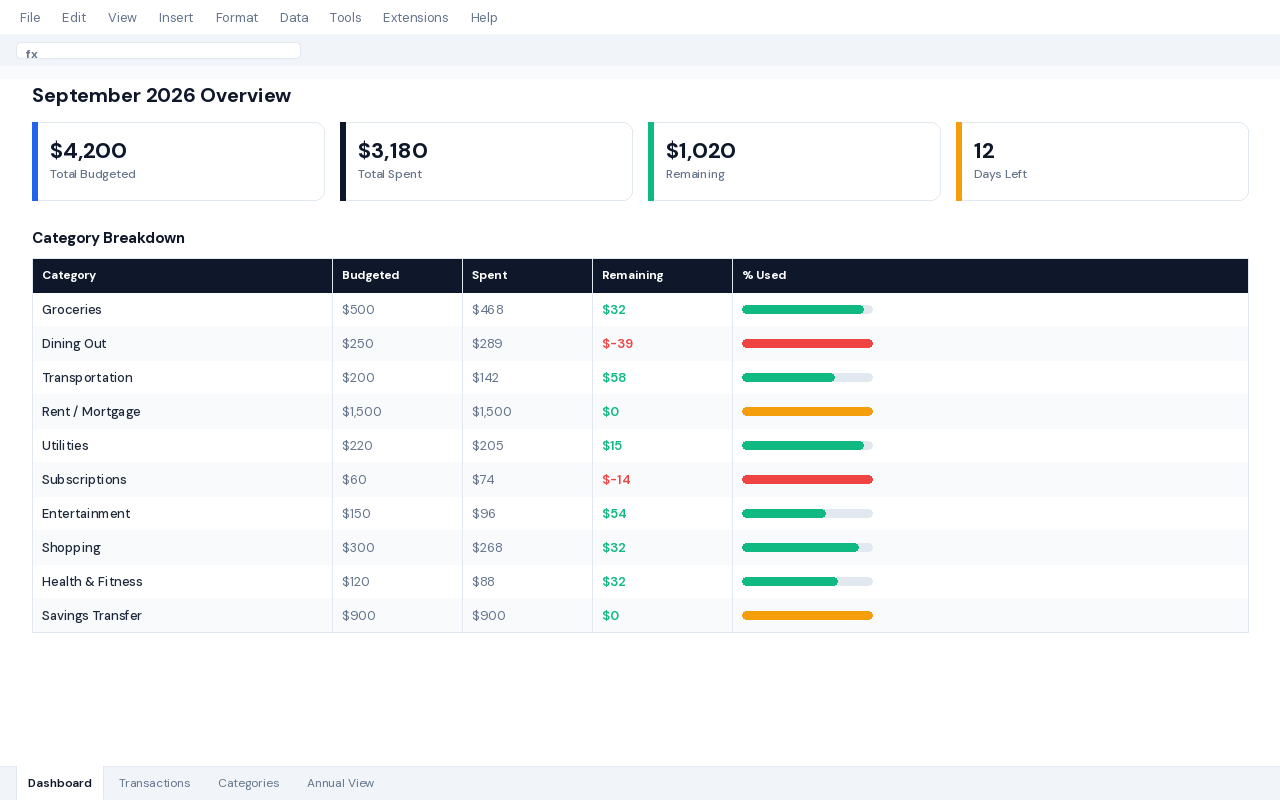Click the September 2026 Overview heading
The image size is (1280, 800).
tap(161, 95)
